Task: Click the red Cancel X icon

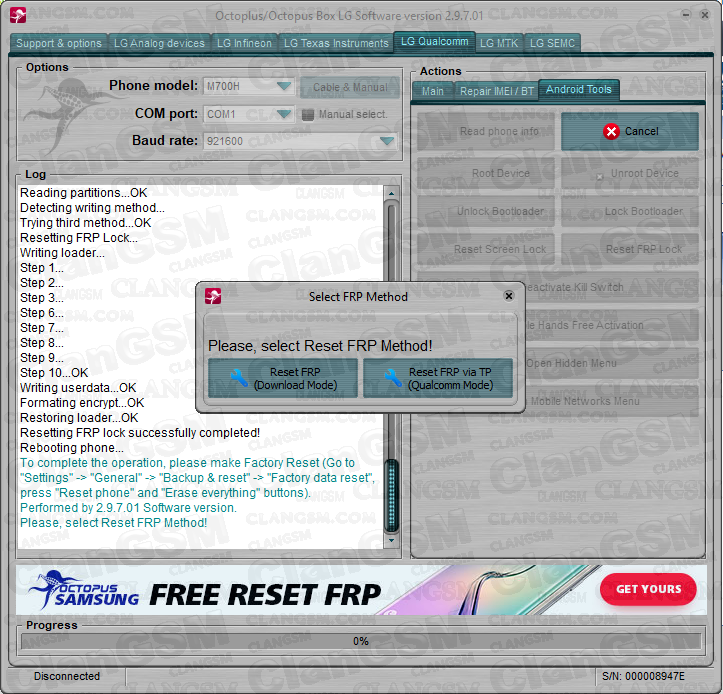Action: click(x=611, y=131)
